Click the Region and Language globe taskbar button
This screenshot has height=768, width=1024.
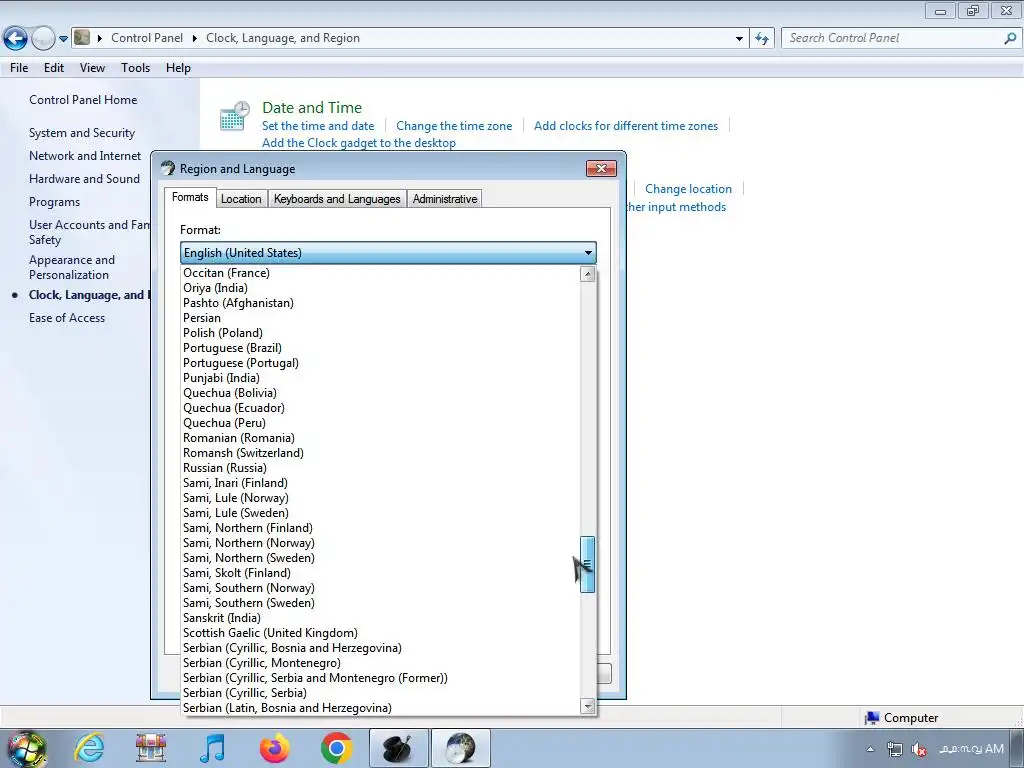461,748
